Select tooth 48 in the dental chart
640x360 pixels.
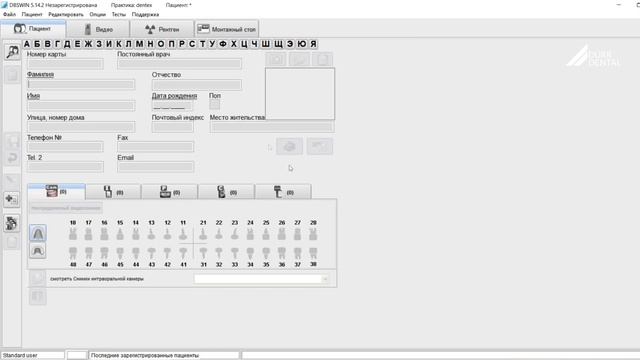(73, 253)
